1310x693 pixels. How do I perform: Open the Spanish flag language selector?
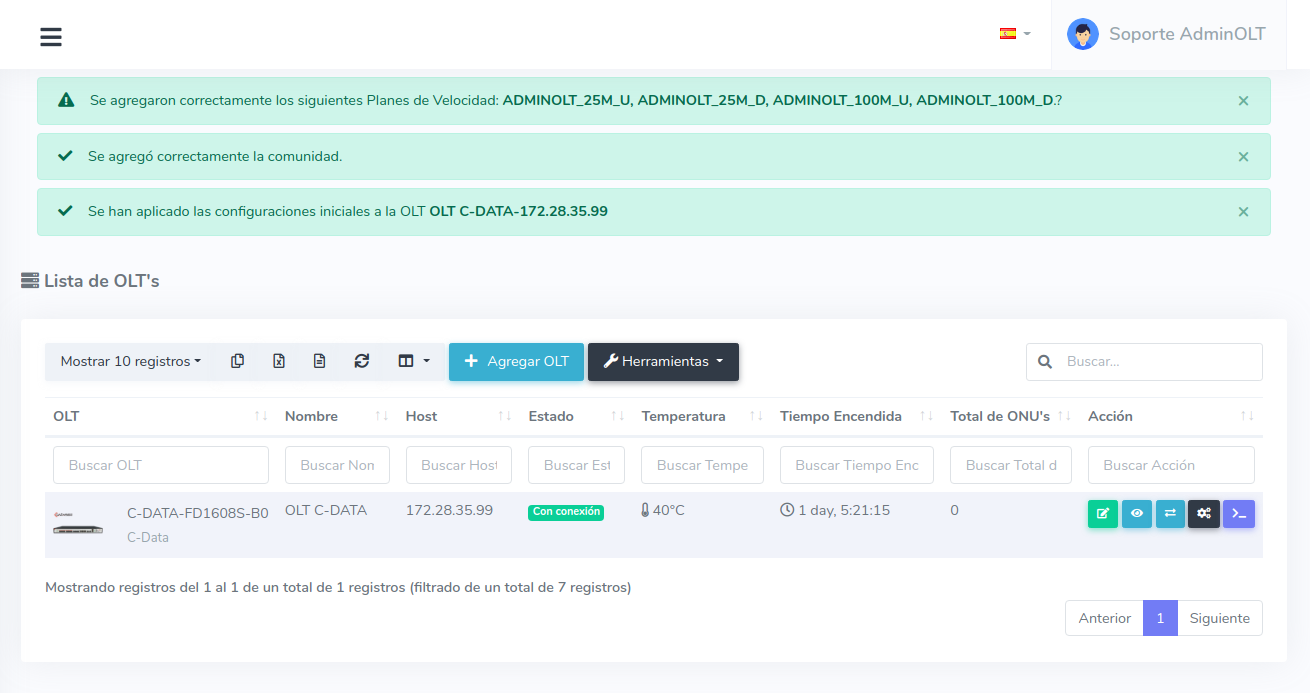click(x=1014, y=34)
